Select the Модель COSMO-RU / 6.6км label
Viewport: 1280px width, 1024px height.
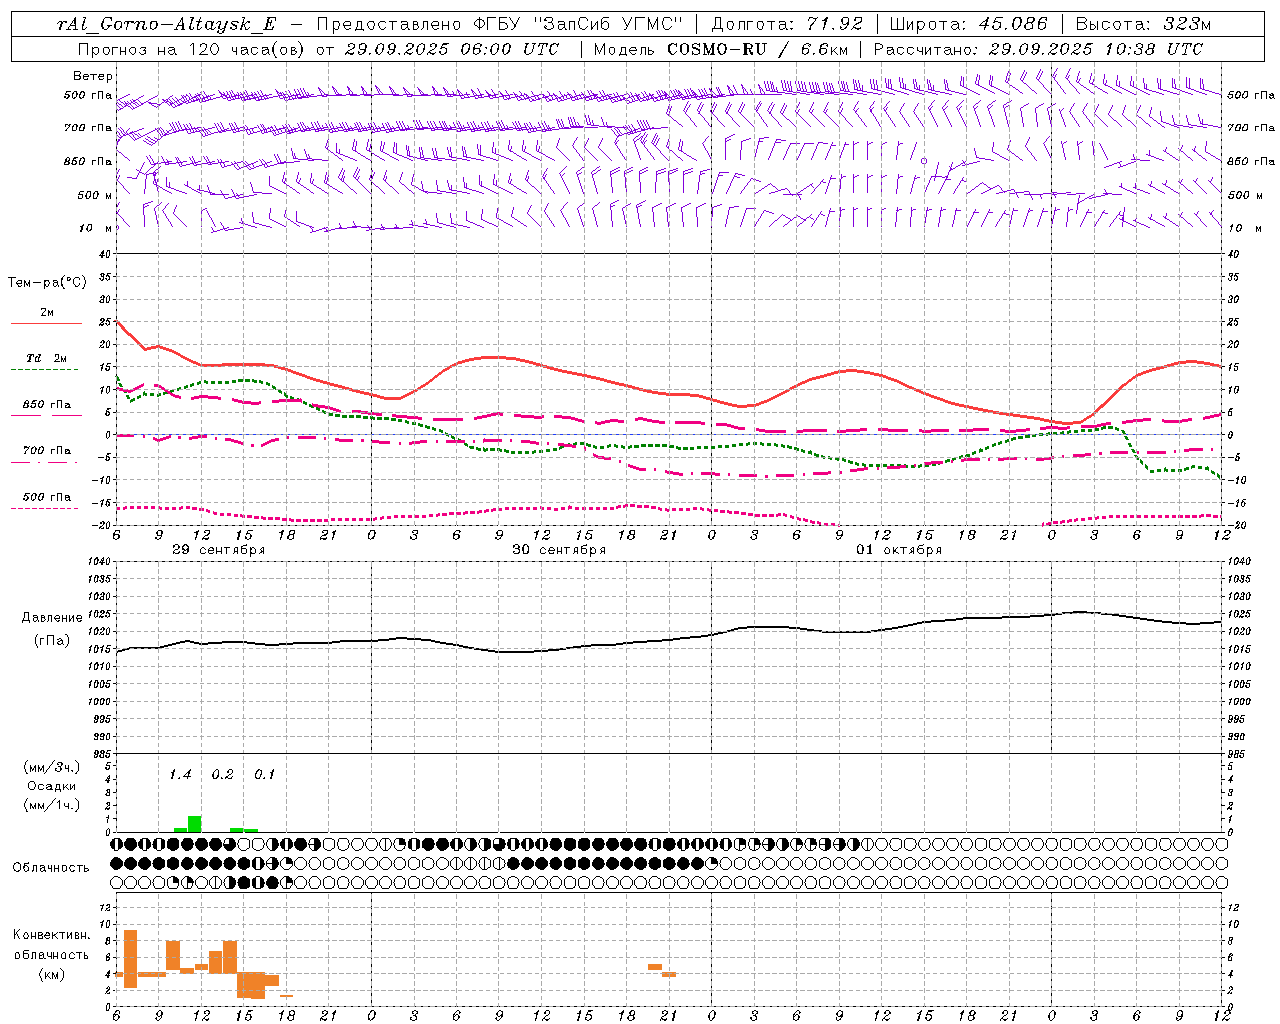720,48
